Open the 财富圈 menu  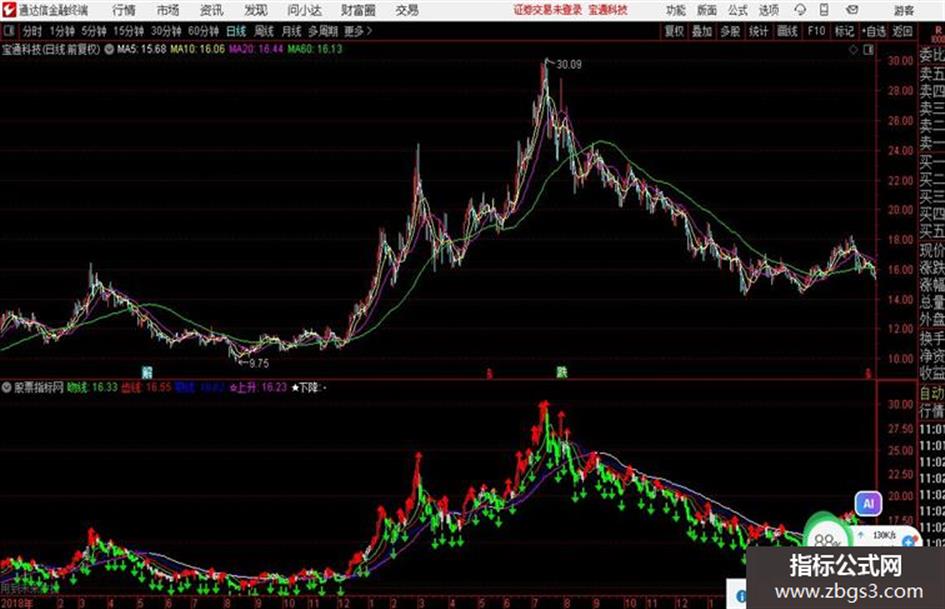click(x=358, y=10)
